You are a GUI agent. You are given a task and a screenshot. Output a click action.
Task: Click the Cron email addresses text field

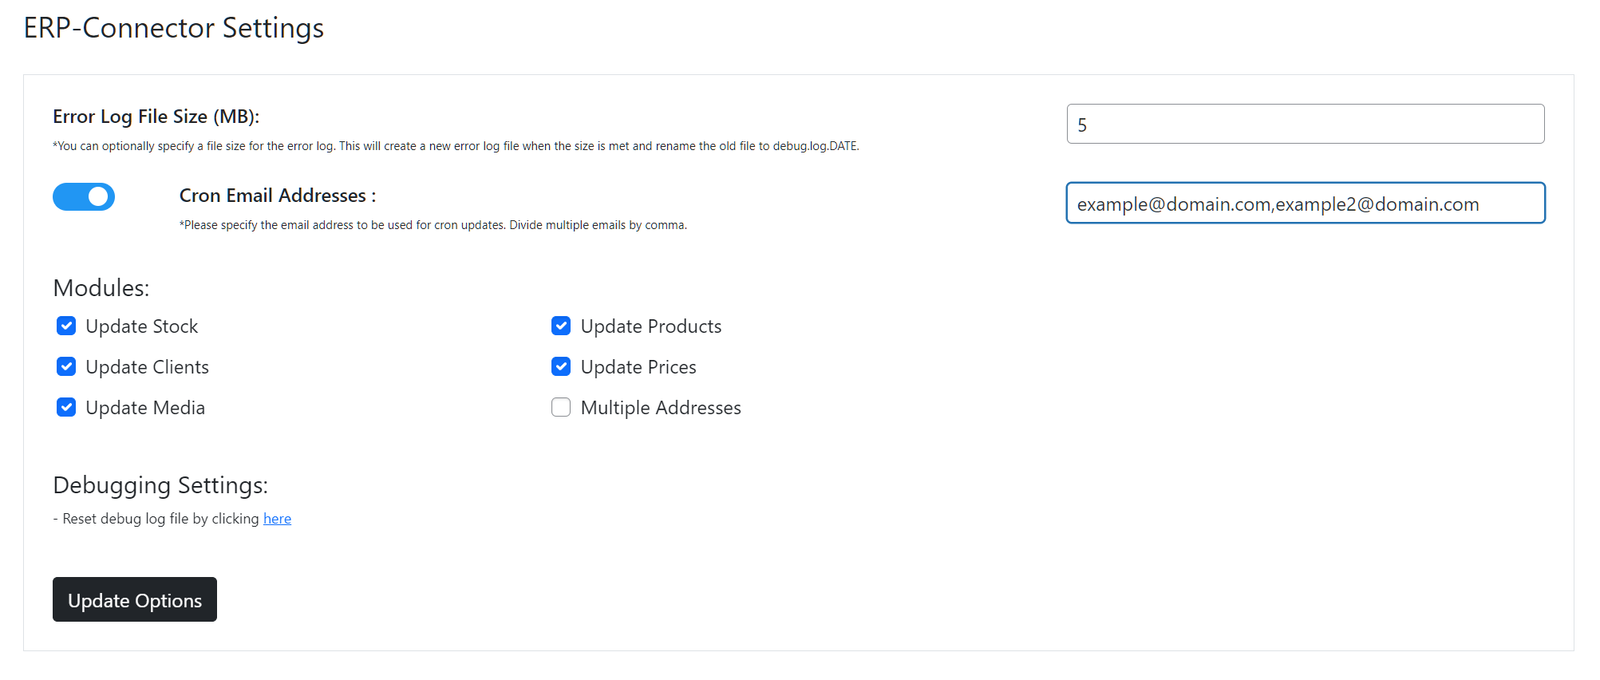(x=1304, y=203)
